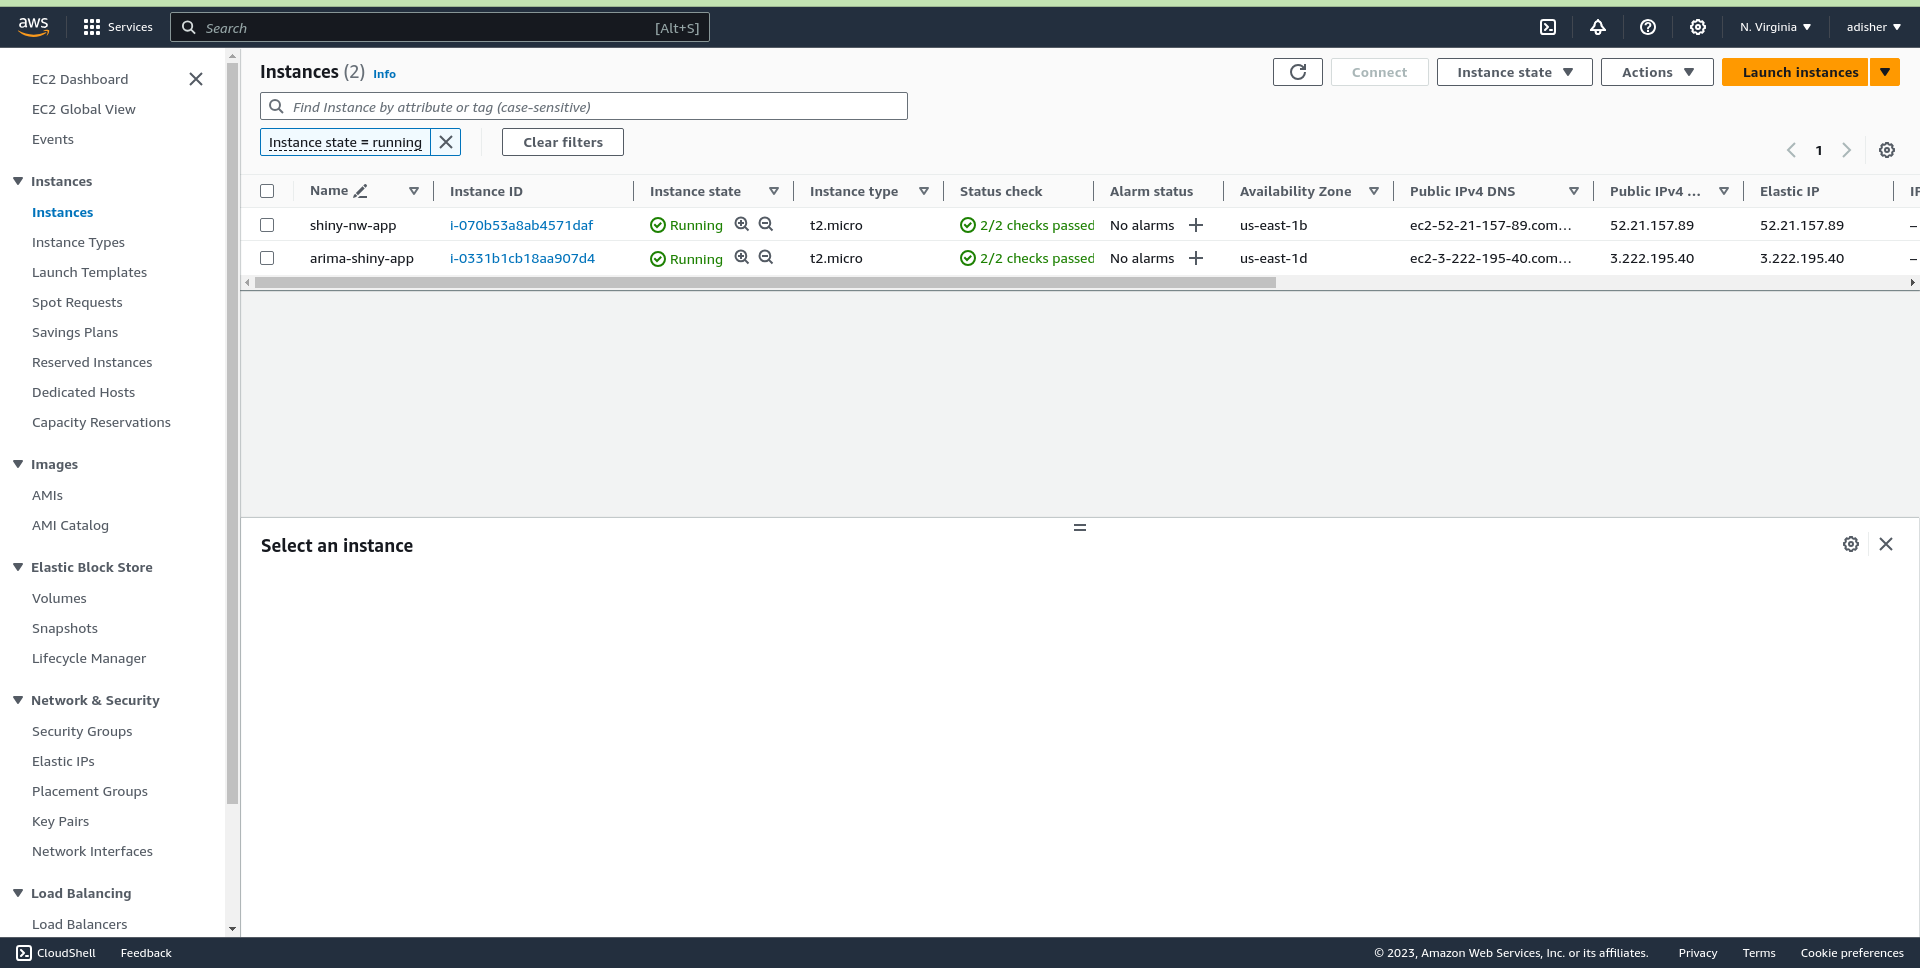Sort by Availability Zone column
This screenshot has height=968, width=1920.
click(x=1374, y=191)
